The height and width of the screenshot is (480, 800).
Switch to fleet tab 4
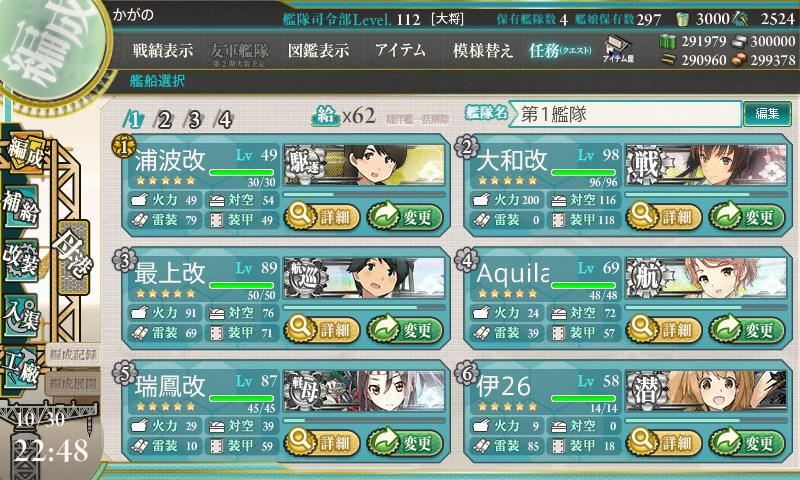224,120
